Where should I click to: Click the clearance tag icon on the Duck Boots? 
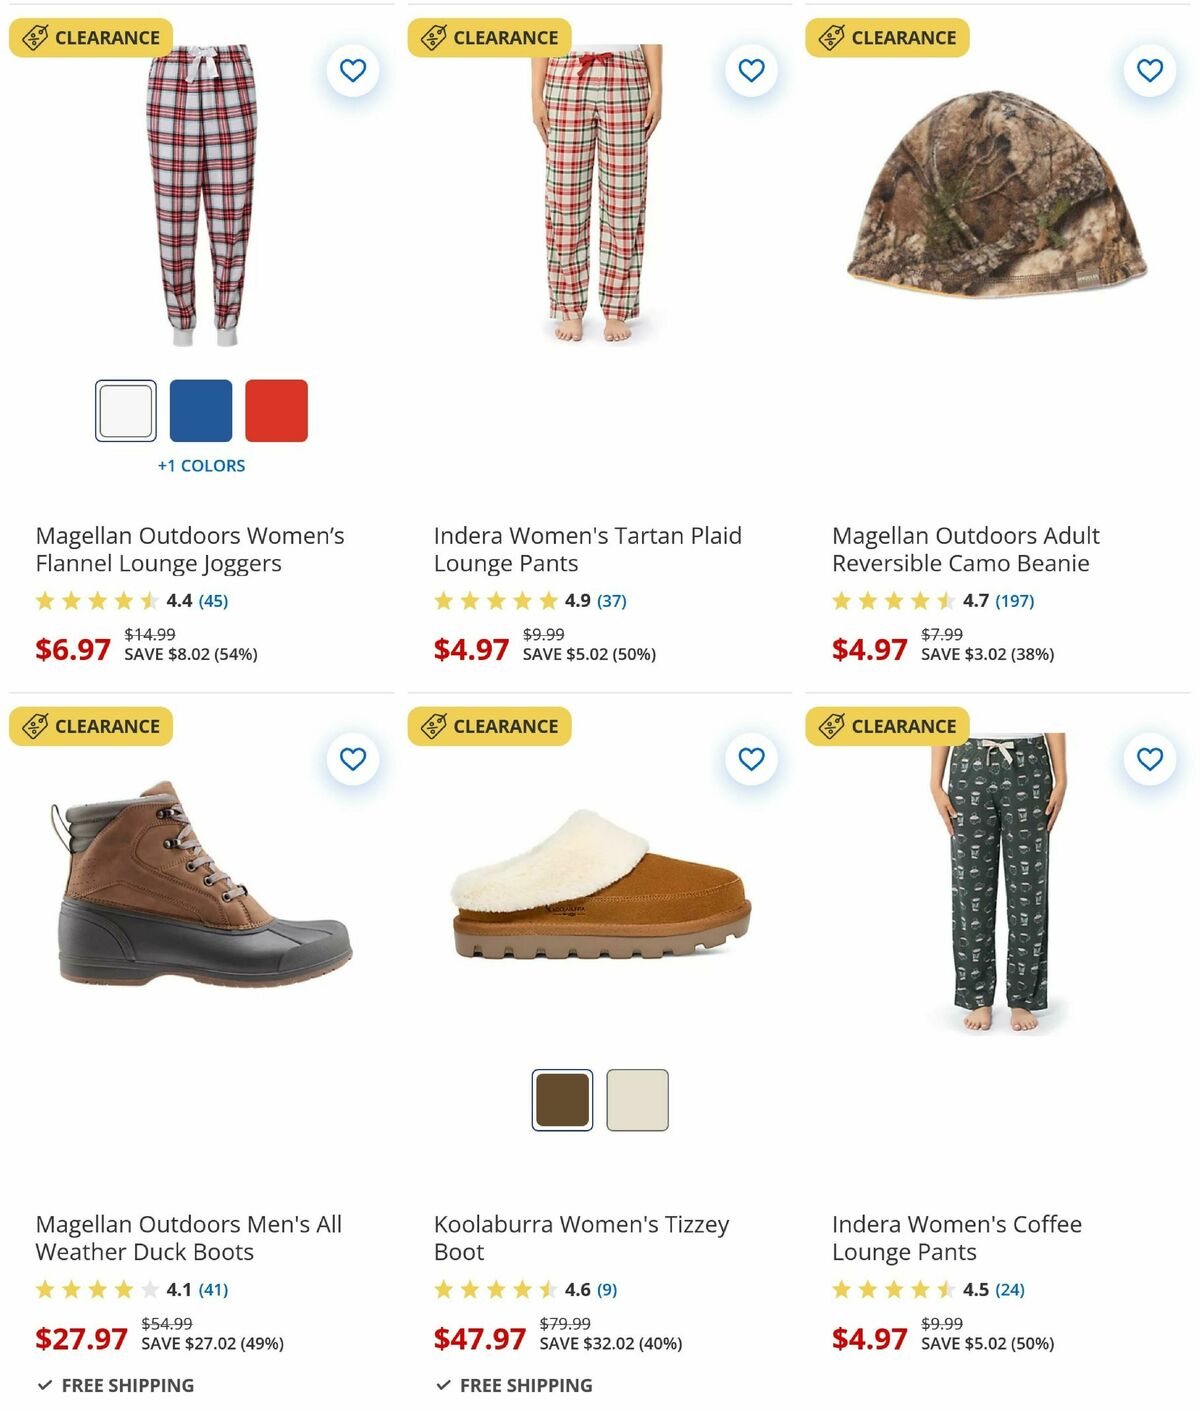click(x=33, y=726)
